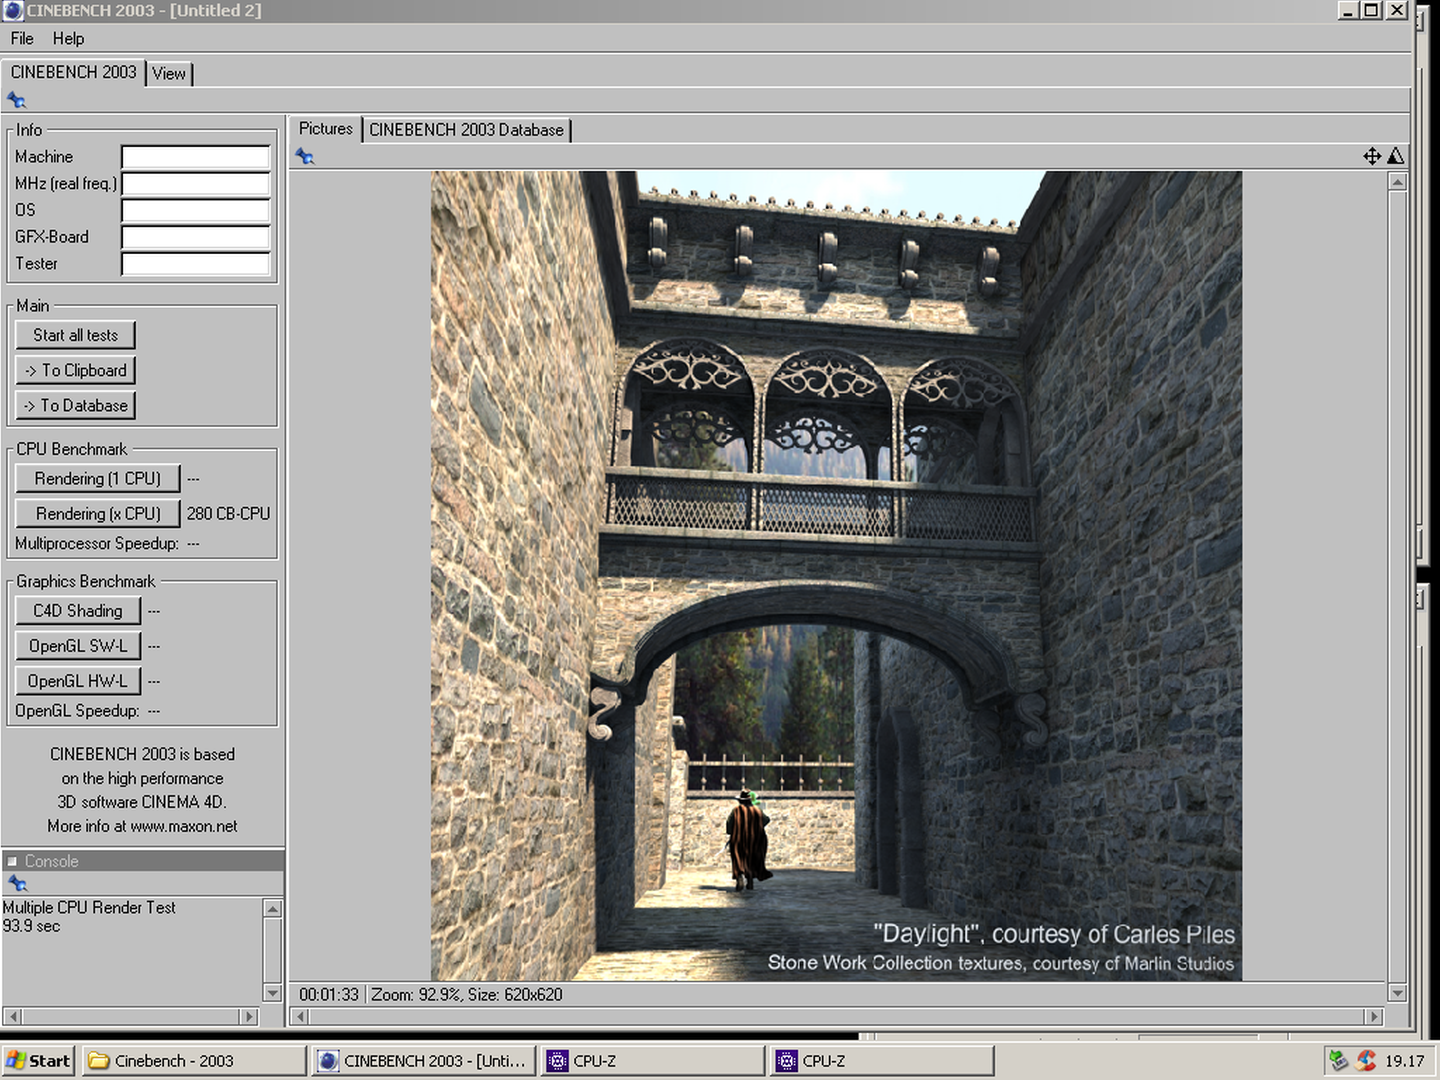Run Rendering (1 CPU) benchmark
The width and height of the screenshot is (1440, 1080).
tap(97, 478)
